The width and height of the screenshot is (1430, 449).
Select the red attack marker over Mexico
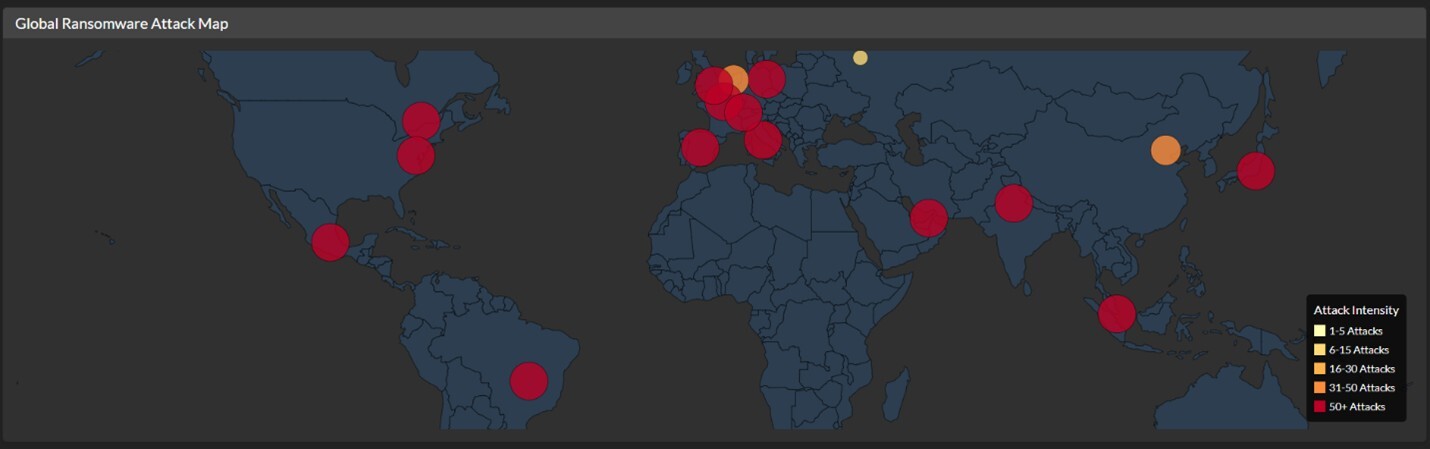pyautogui.click(x=330, y=242)
